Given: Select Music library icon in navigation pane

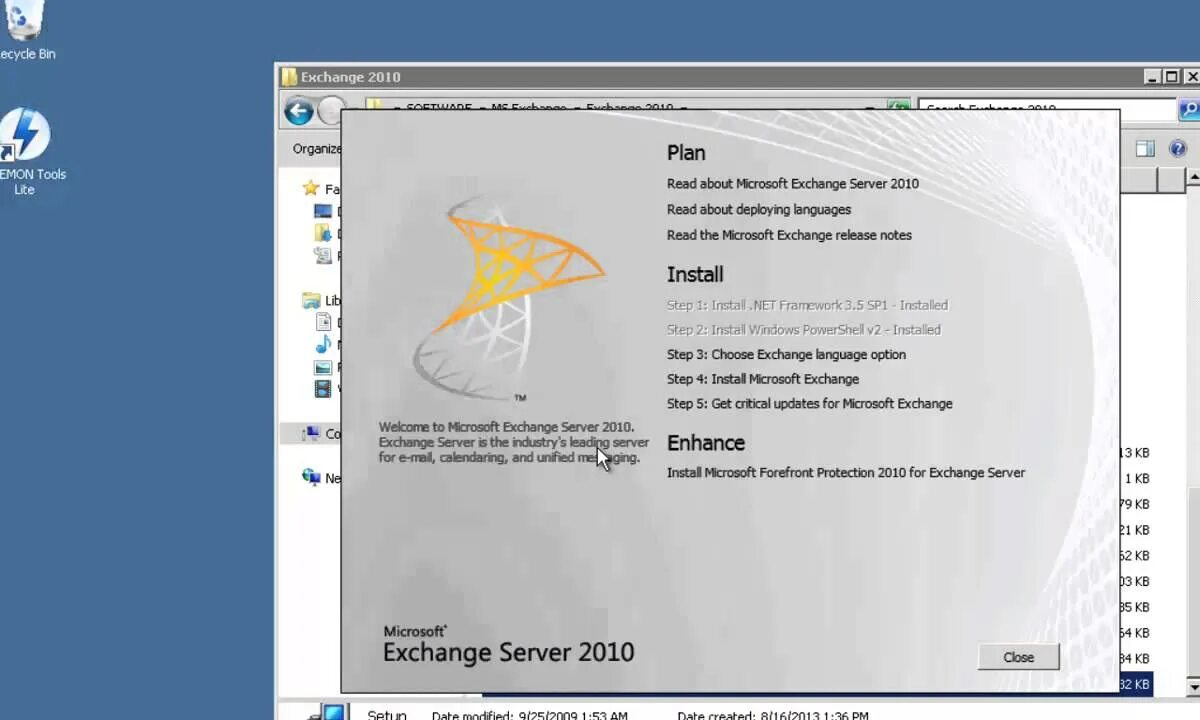Looking at the screenshot, I should click(x=323, y=344).
